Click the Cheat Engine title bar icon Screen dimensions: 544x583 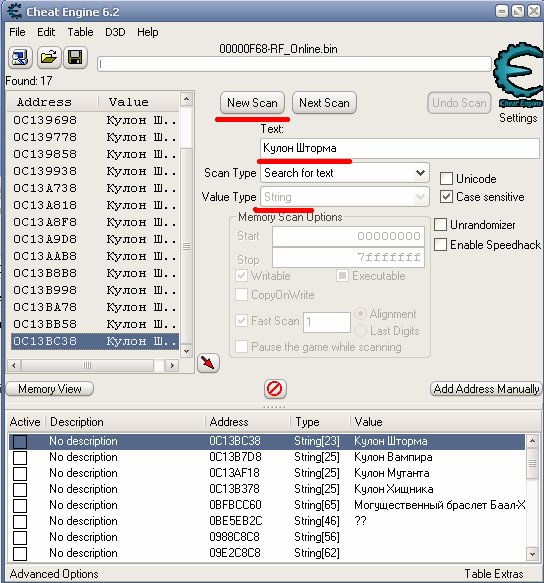(x=14, y=11)
